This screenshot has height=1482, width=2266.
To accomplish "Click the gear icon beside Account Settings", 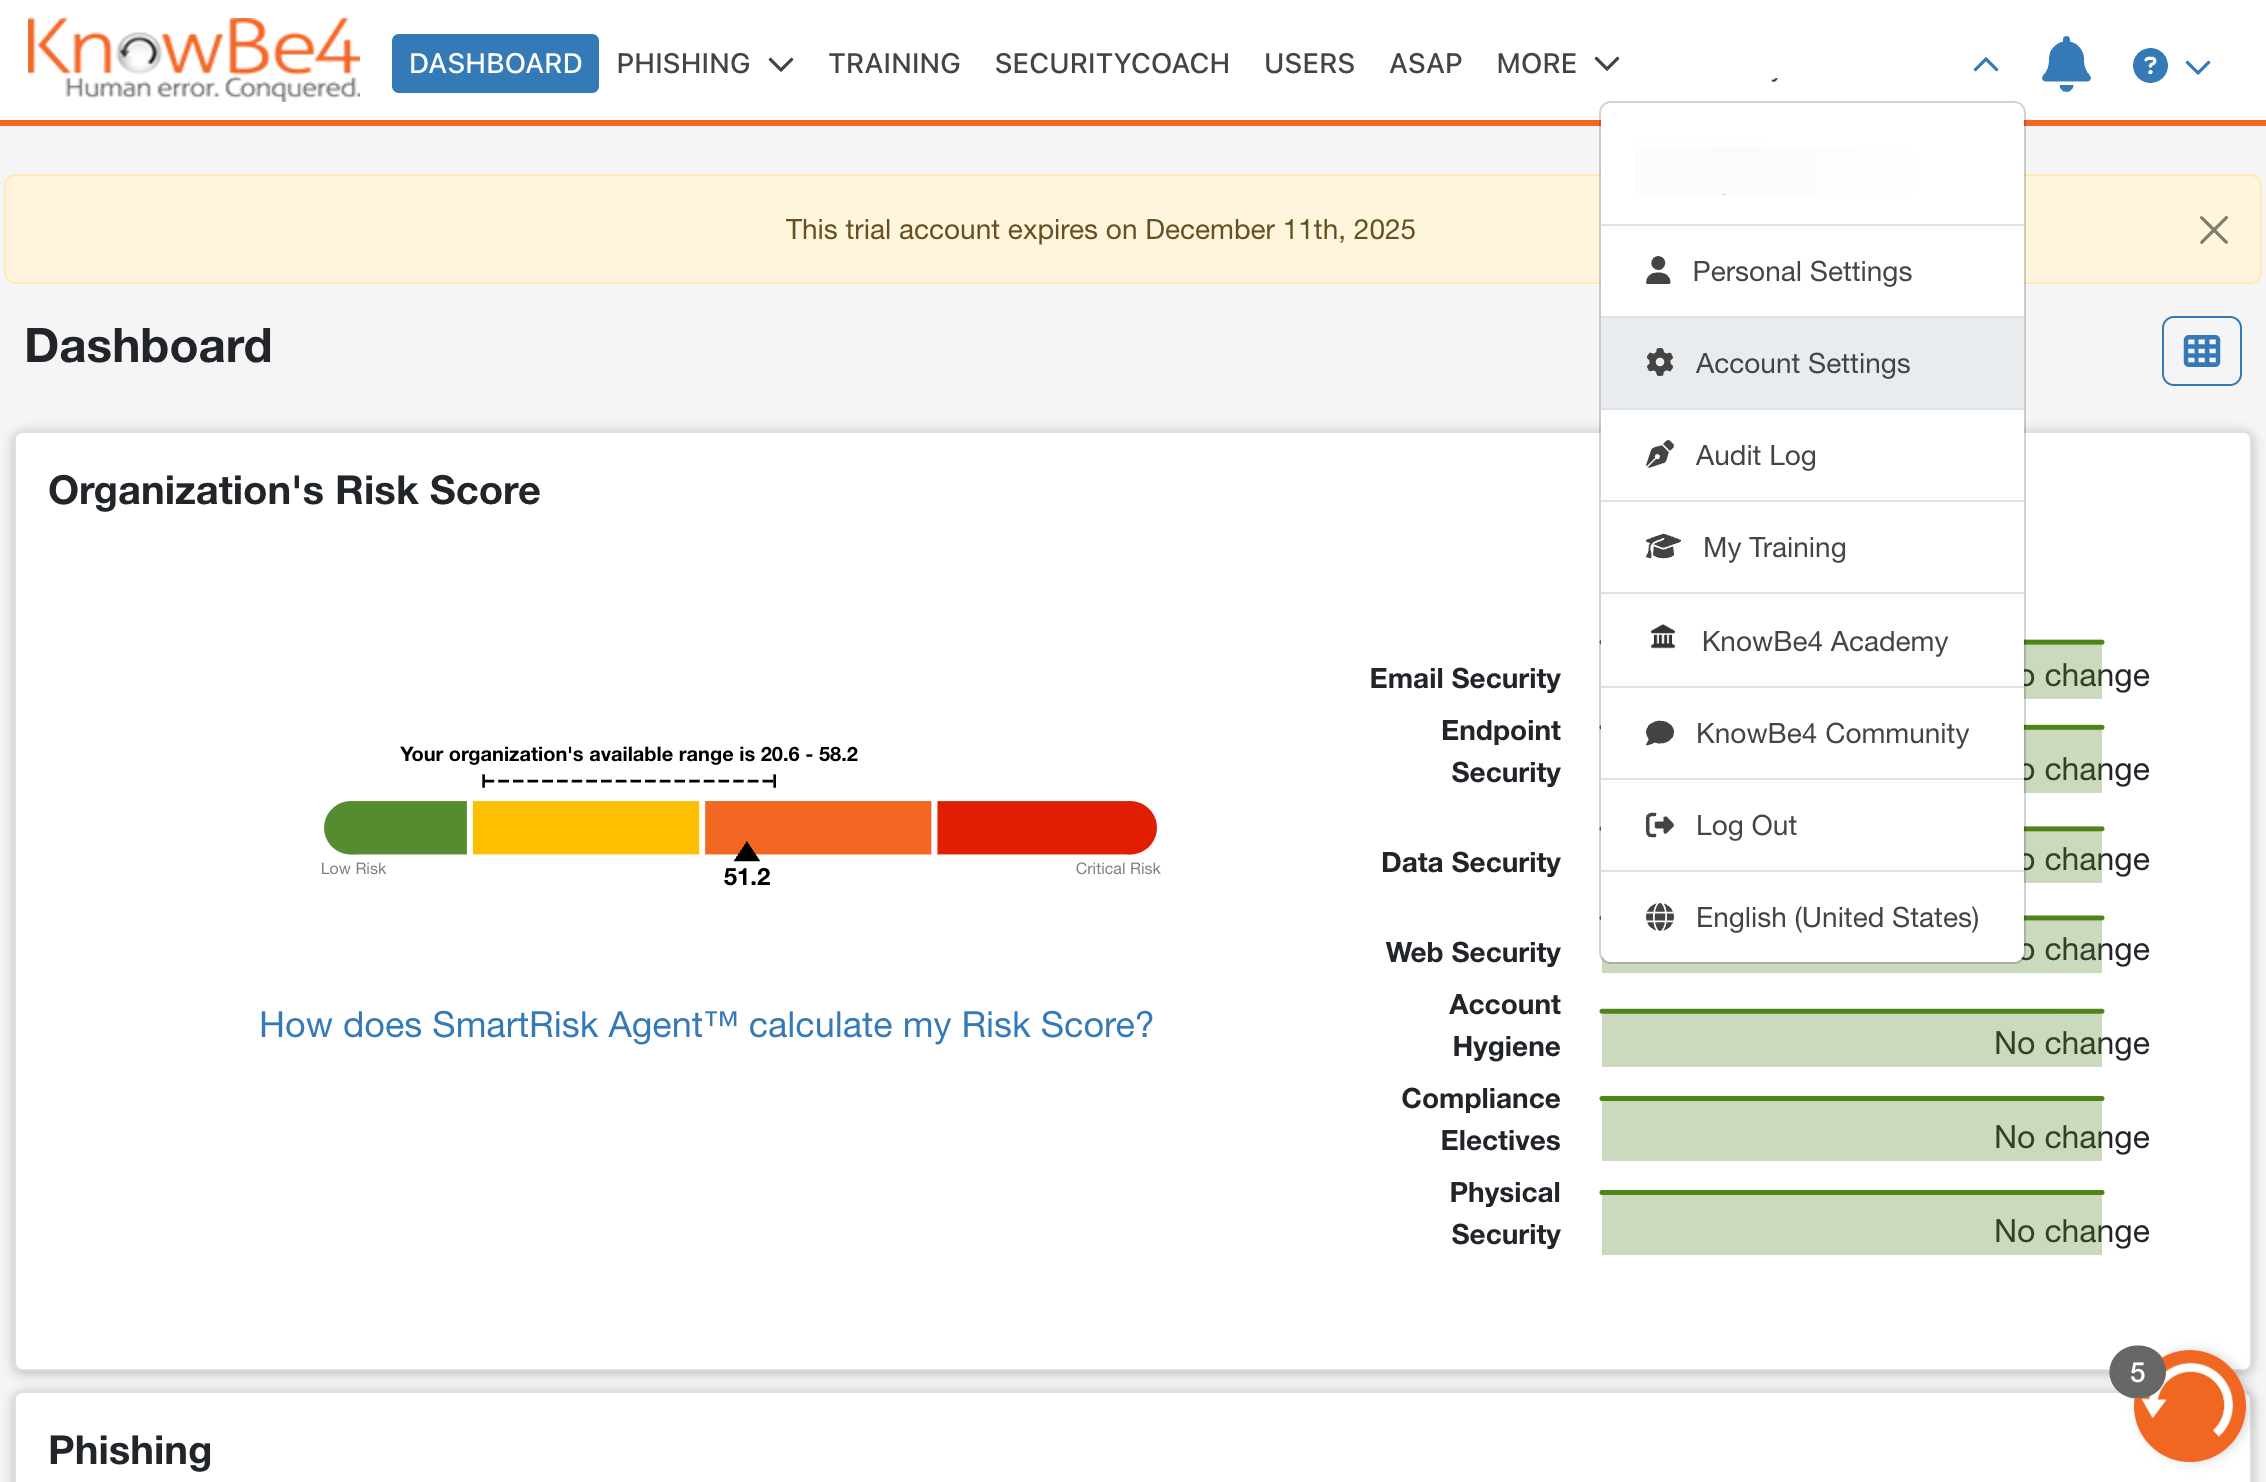I will (x=1660, y=363).
